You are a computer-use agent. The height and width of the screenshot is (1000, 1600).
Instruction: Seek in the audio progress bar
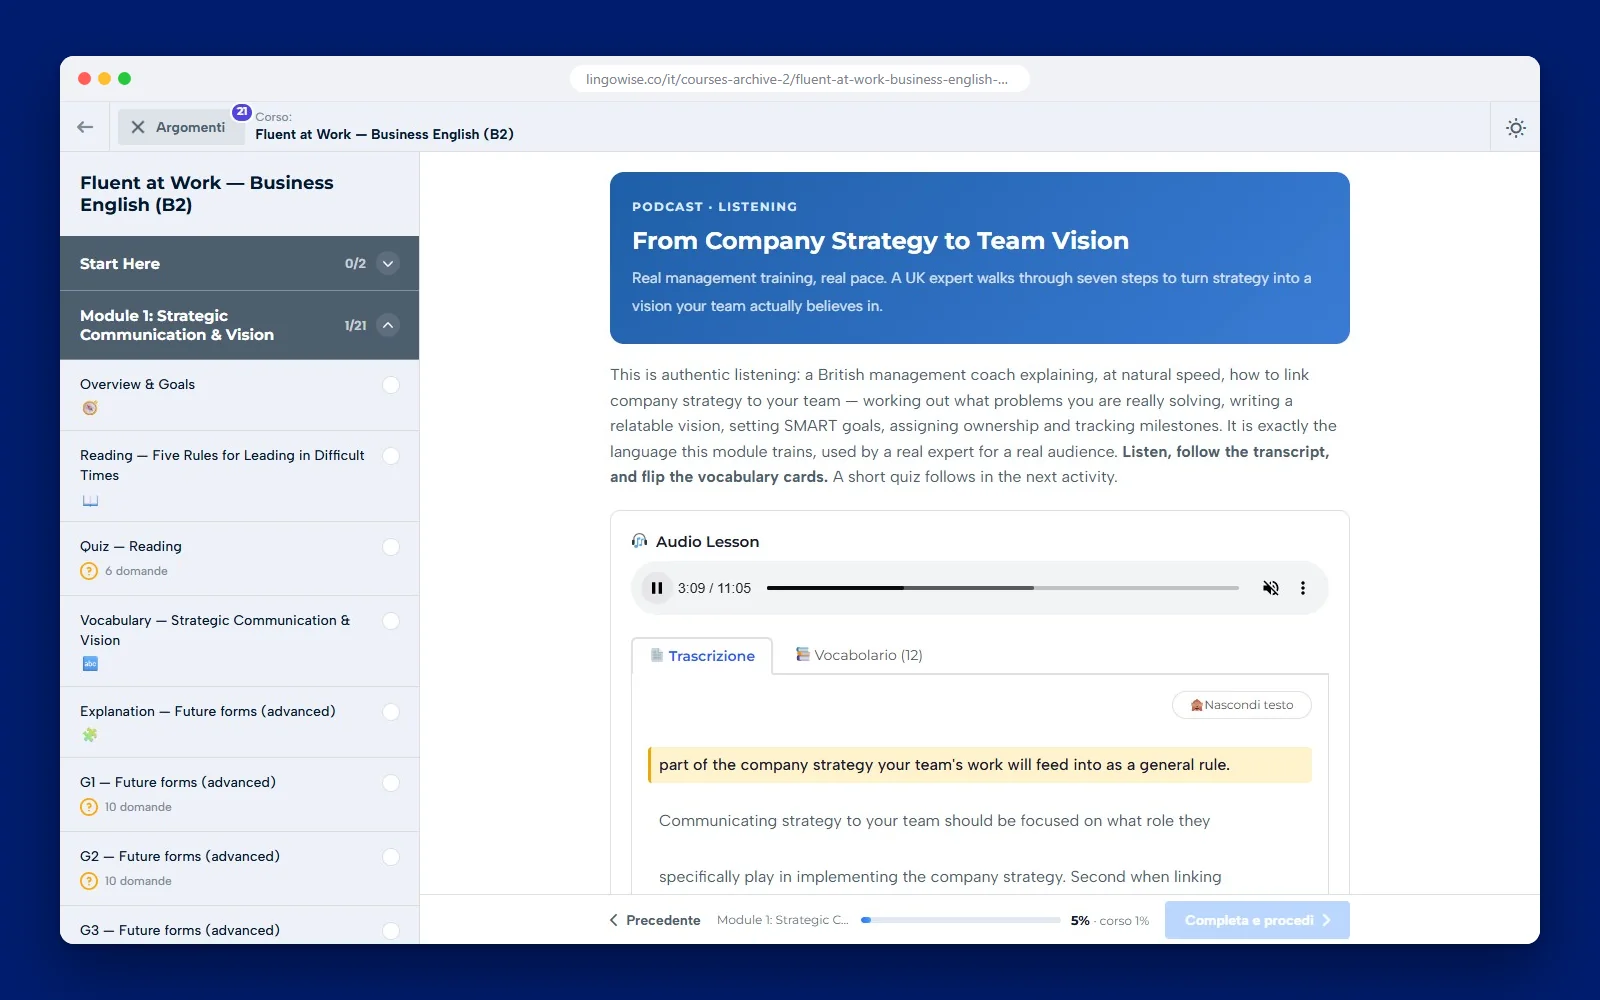[x=1002, y=588]
